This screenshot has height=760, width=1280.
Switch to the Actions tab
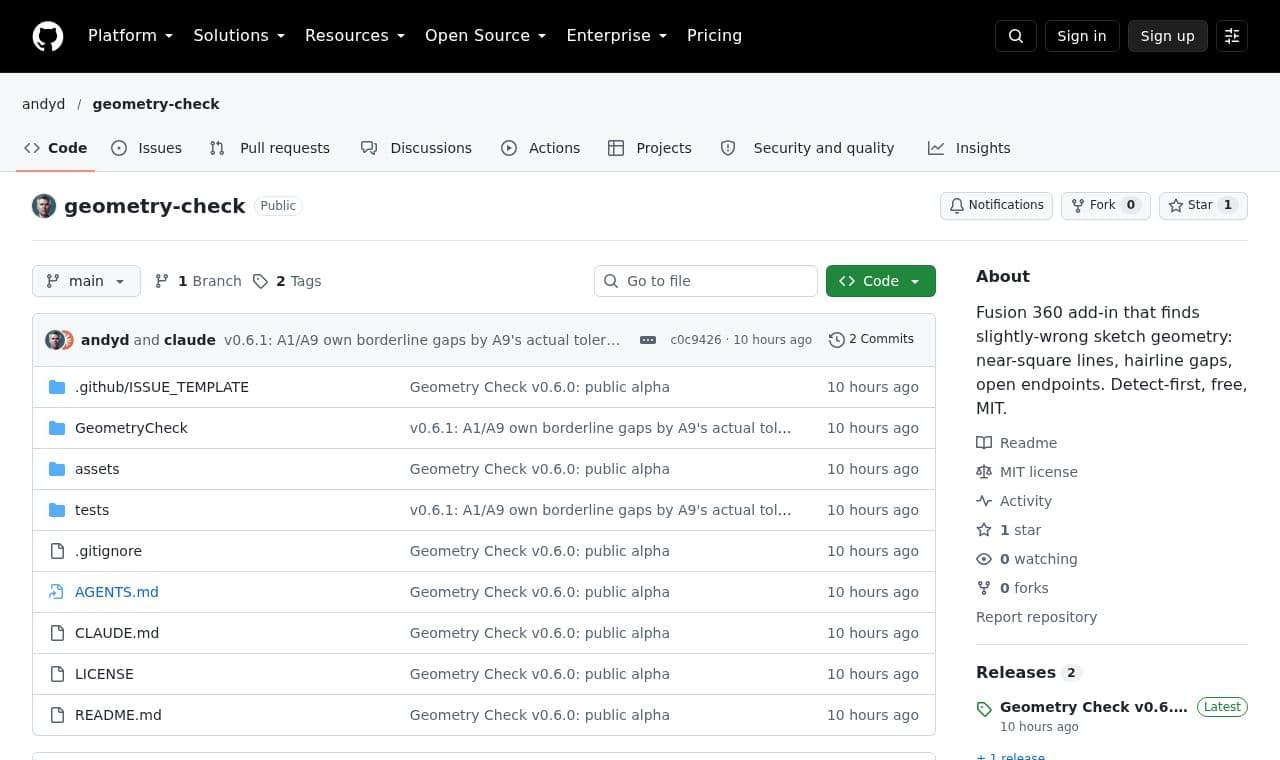point(541,148)
